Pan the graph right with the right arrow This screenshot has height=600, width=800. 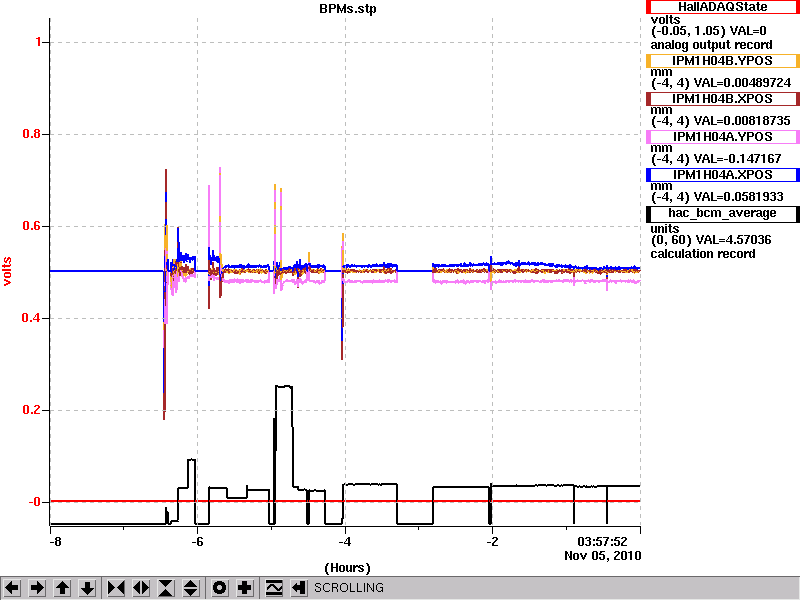pos(37,588)
